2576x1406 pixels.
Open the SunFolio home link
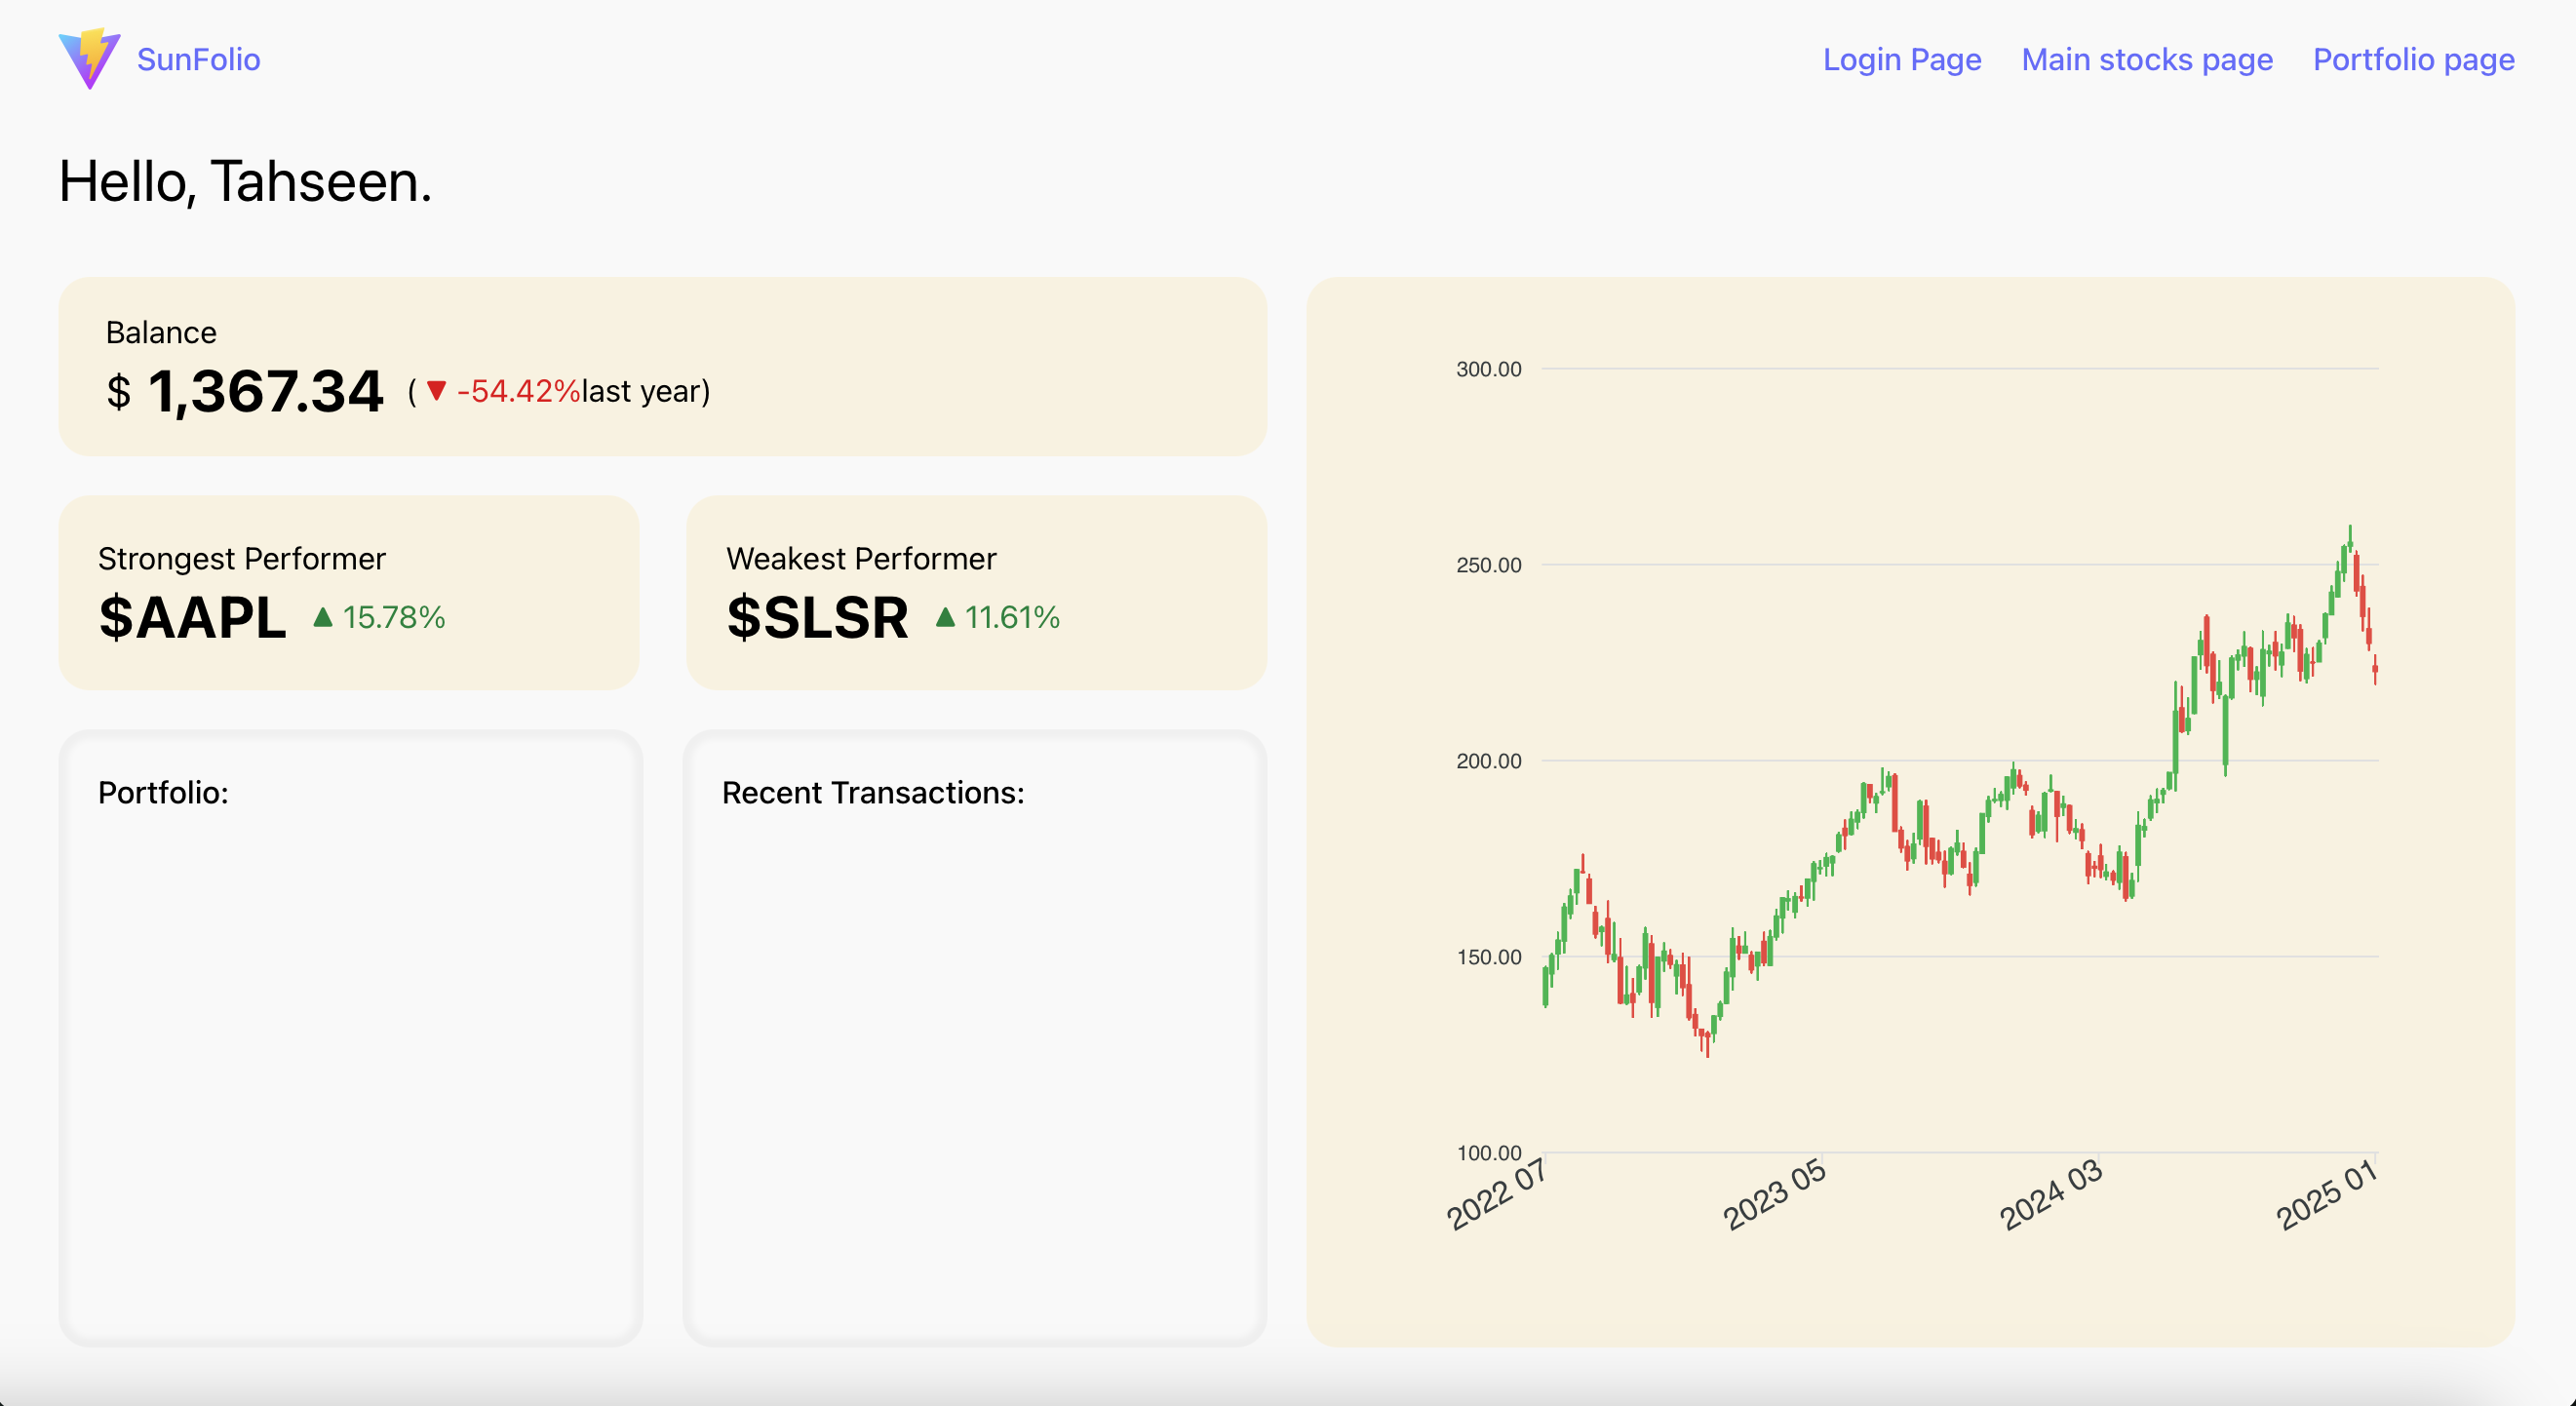click(198, 59)
